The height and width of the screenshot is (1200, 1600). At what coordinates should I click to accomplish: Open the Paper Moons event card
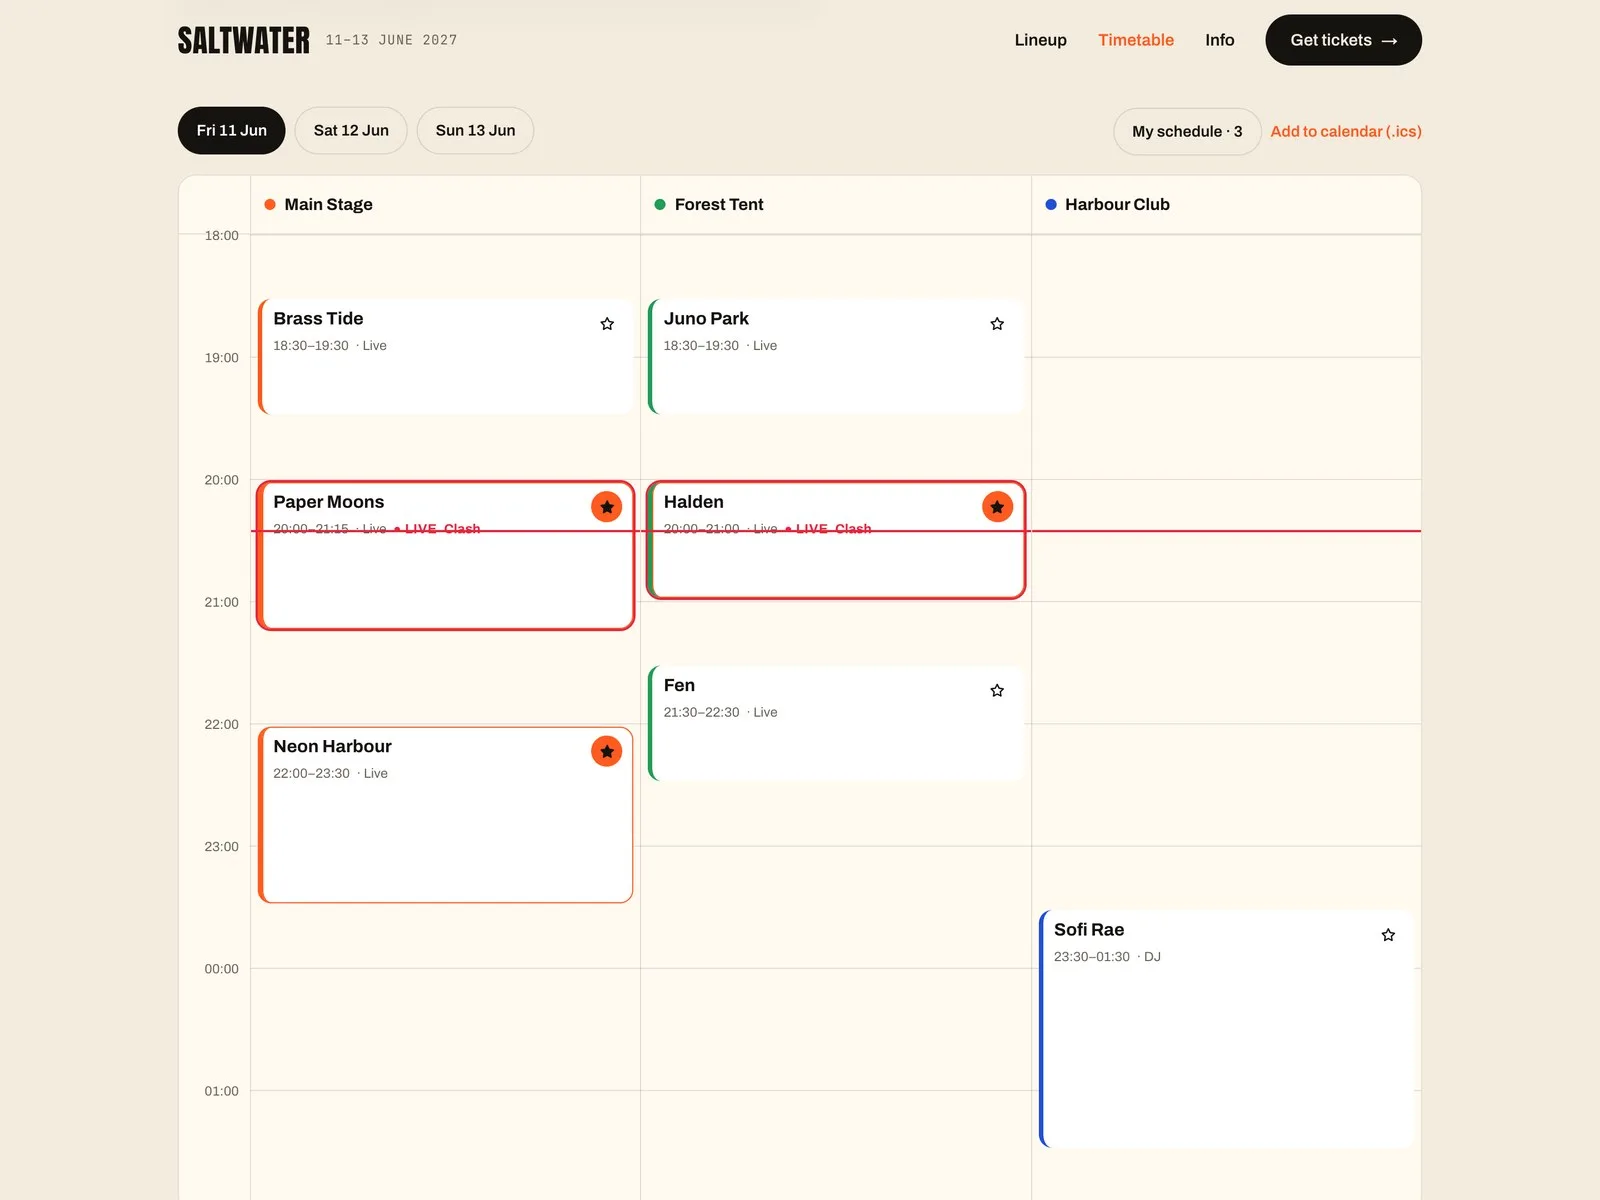446,556
